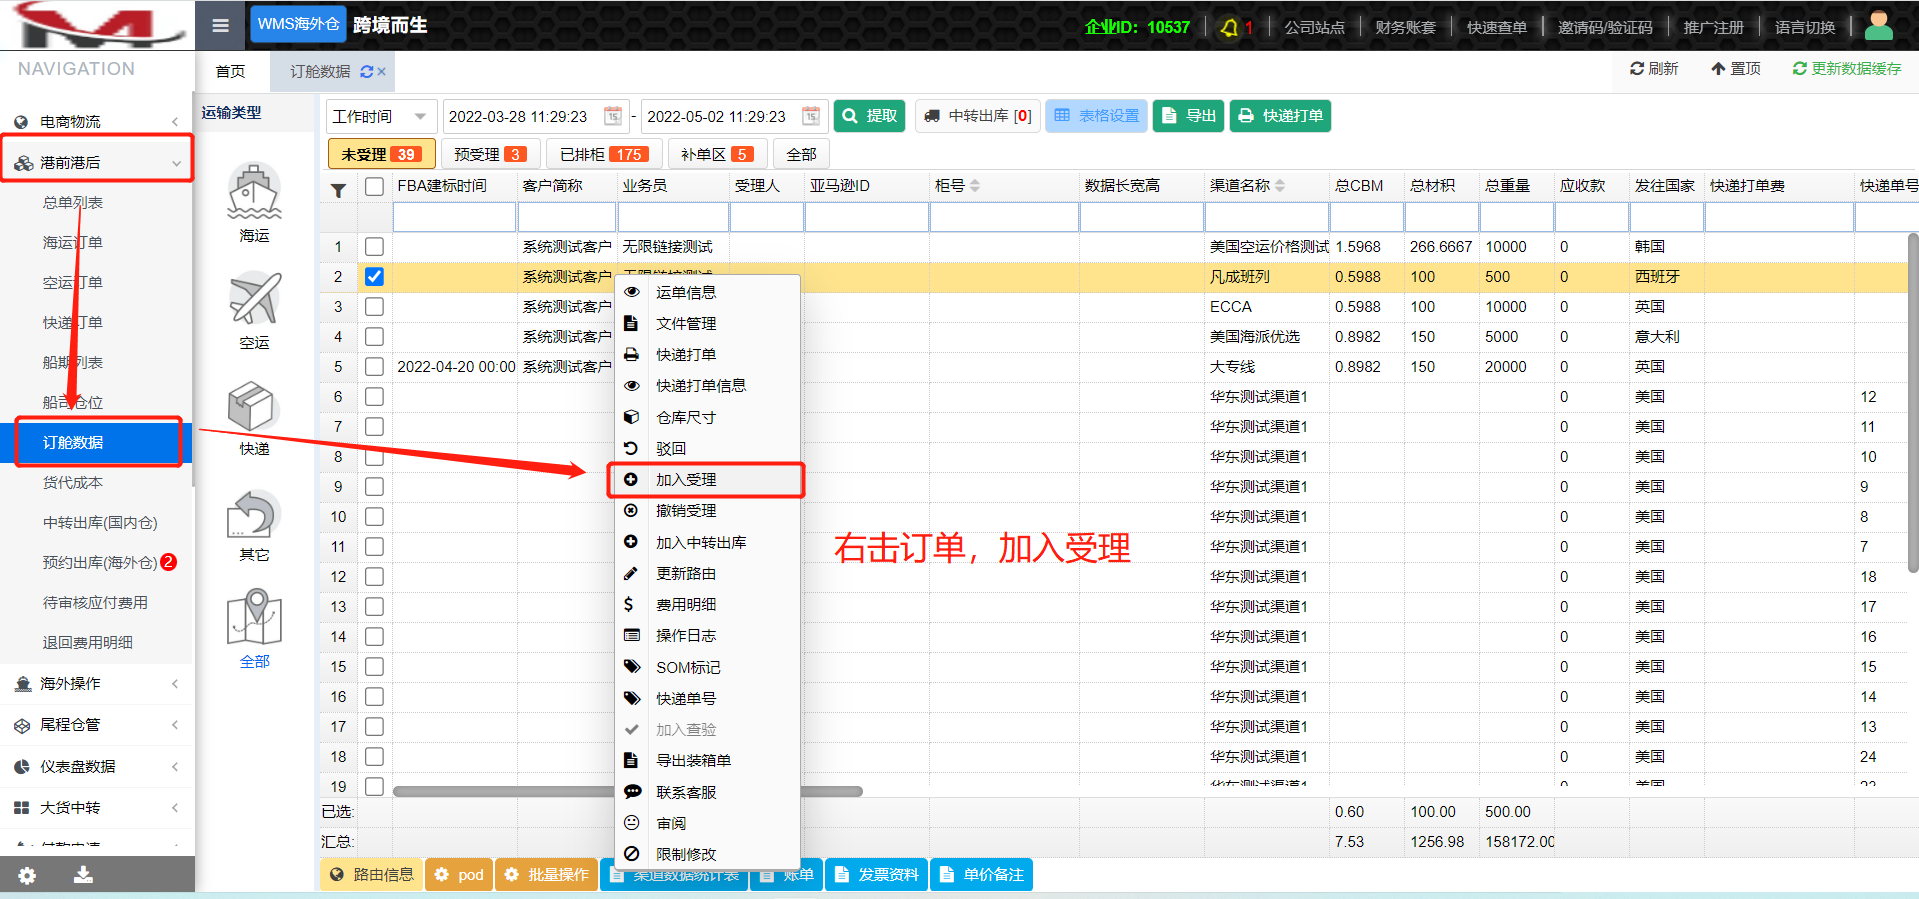
Task: Open the start date calendar picker icon
Action: click(x=613, y=116)
